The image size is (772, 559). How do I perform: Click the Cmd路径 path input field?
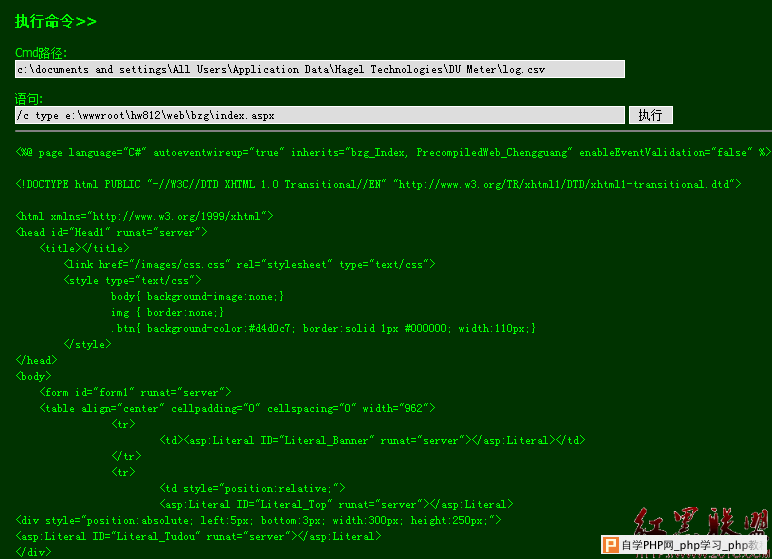320,69
